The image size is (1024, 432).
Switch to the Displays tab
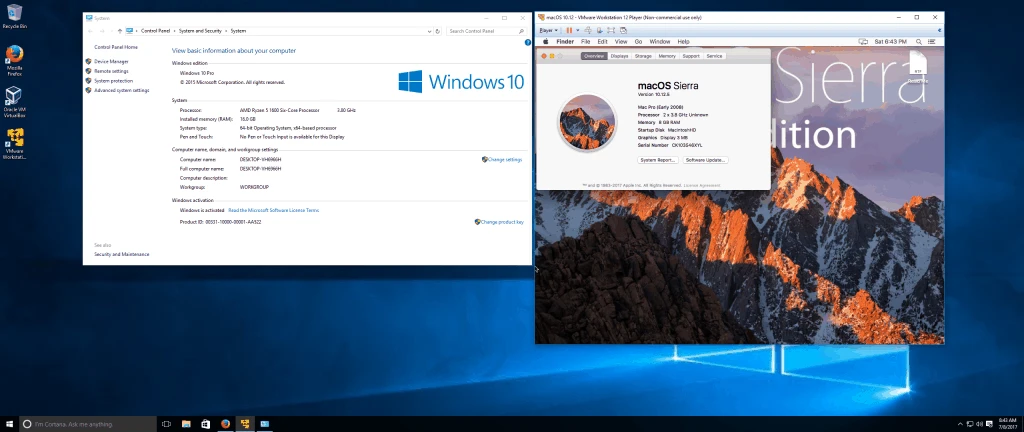click(619, 56)
